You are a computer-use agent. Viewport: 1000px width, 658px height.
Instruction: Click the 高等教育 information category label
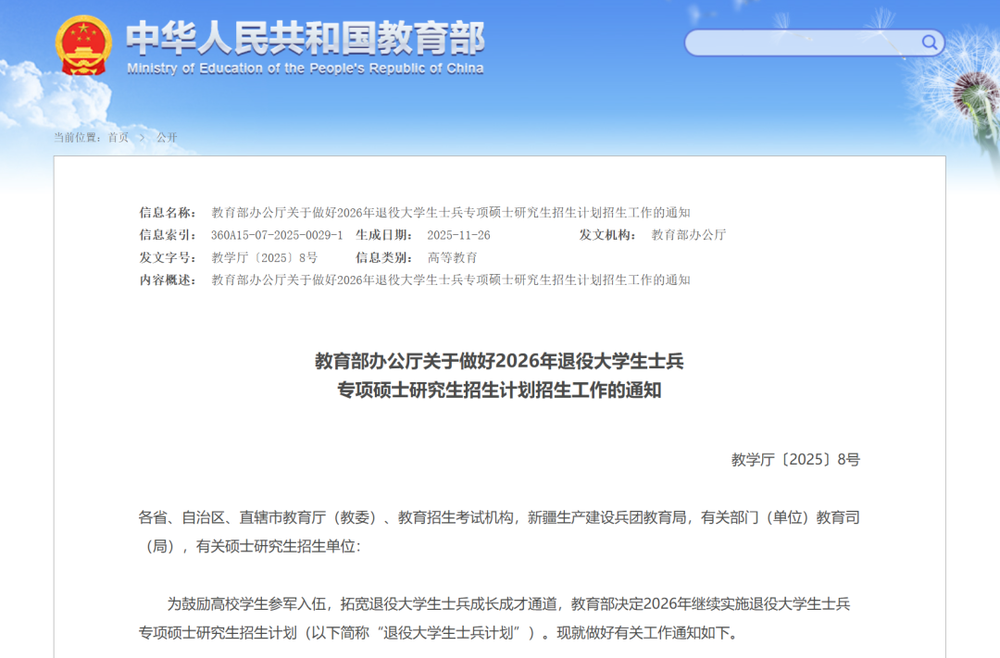tap(455, 257)
